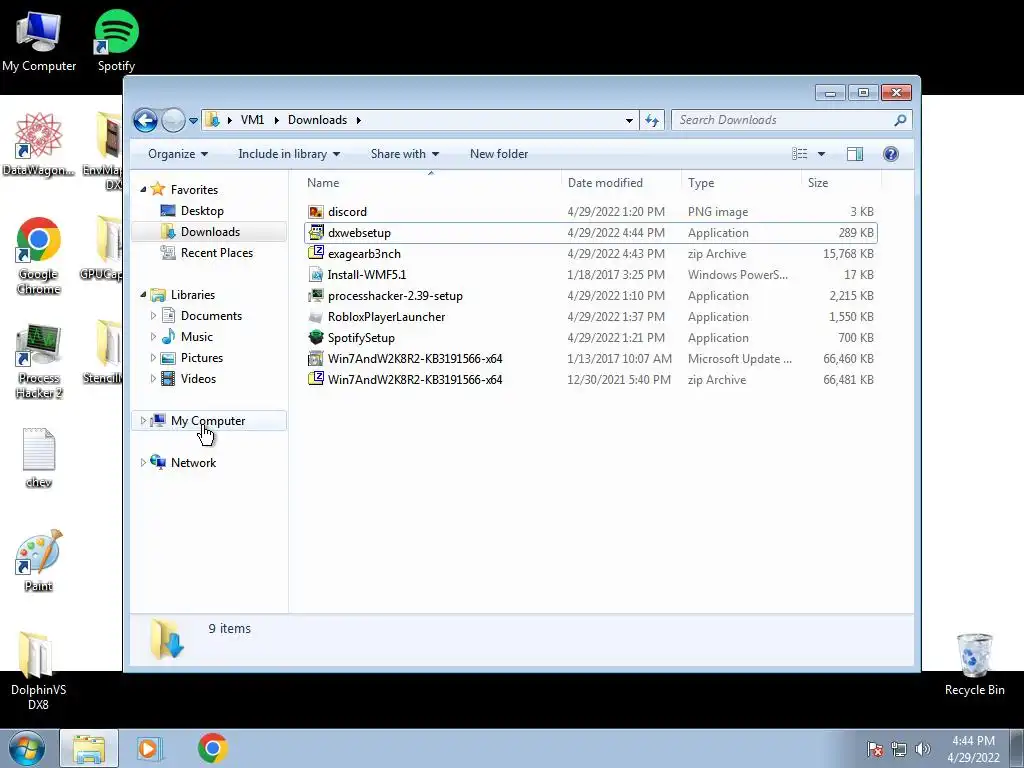Screen dimensions: 1024x768
Task: Open dropdown arrow after Downloads breadcrumb
Action: 359,120
